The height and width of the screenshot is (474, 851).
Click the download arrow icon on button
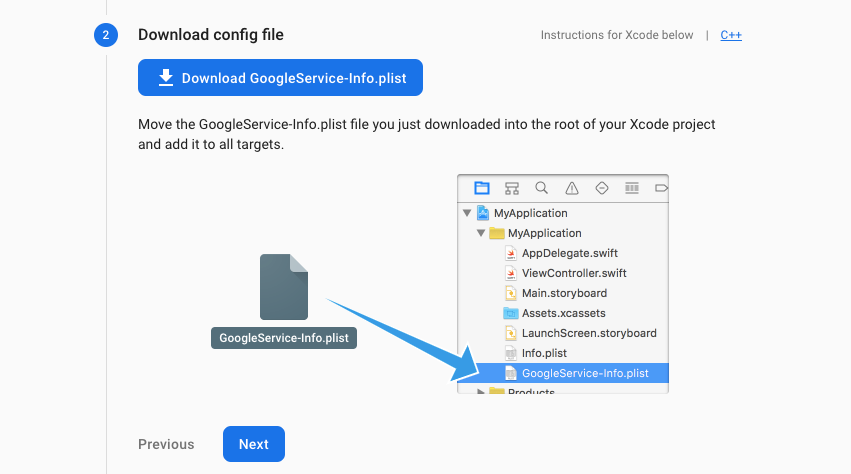coord(166,78)
